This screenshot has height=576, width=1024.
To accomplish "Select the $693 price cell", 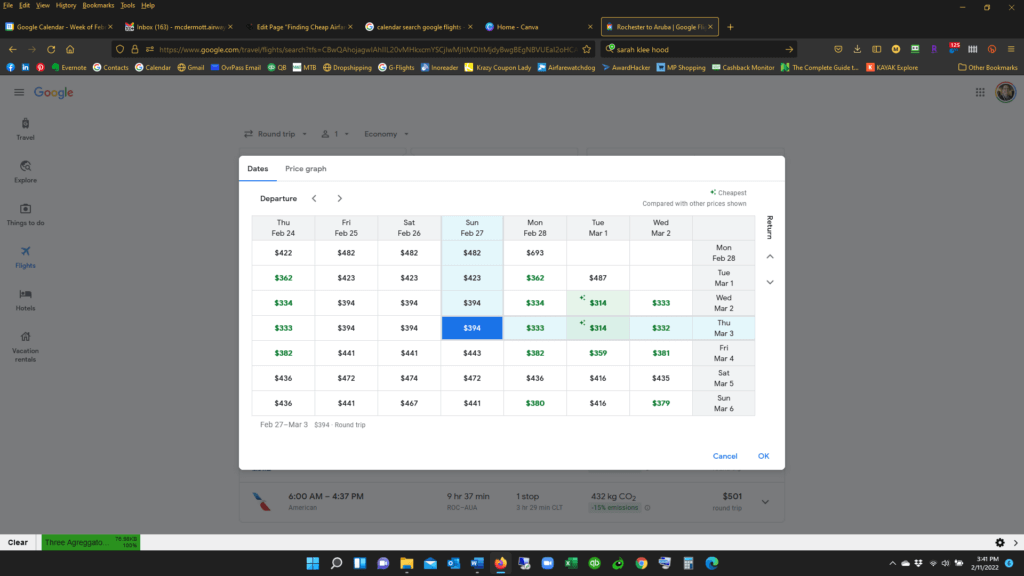I will pos(535,253).
